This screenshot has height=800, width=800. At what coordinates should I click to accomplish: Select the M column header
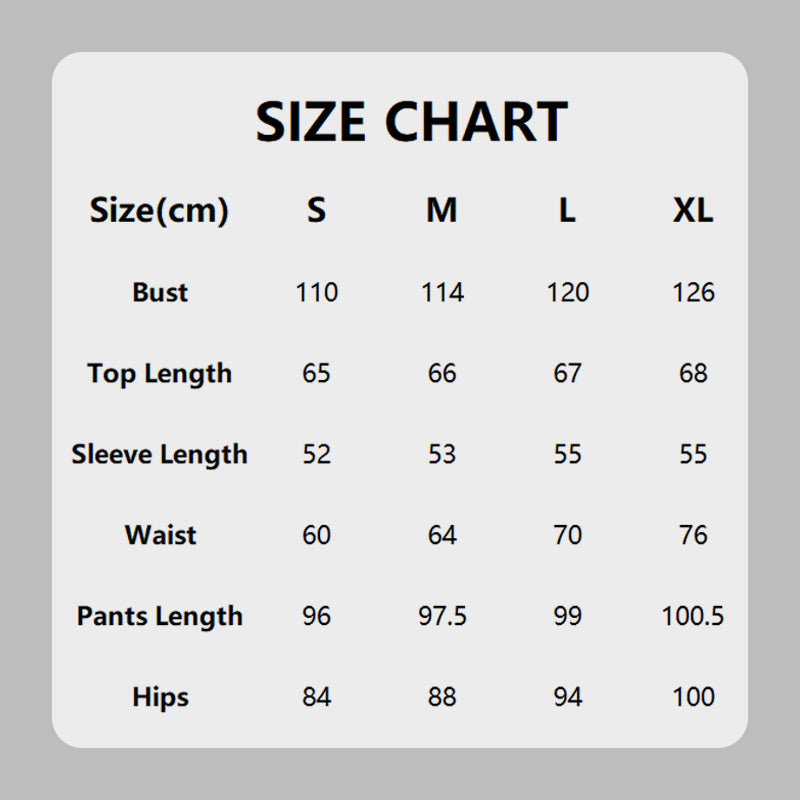[x=442, y=211]
